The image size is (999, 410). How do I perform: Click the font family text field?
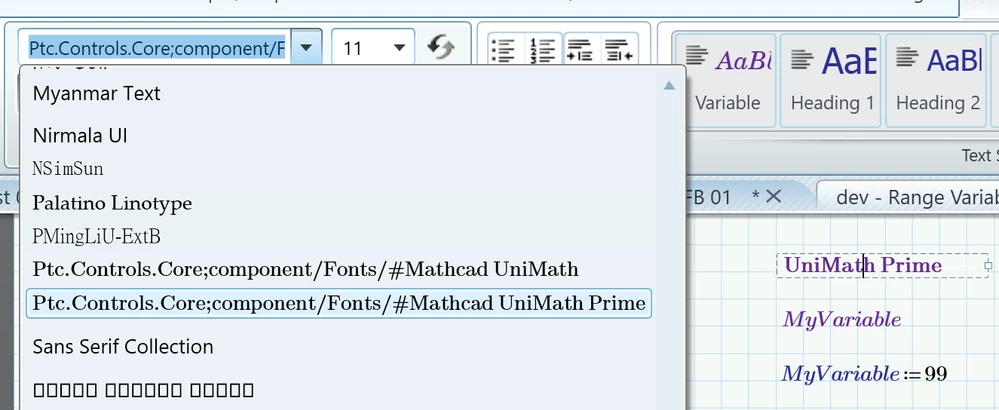coord(155,47)
